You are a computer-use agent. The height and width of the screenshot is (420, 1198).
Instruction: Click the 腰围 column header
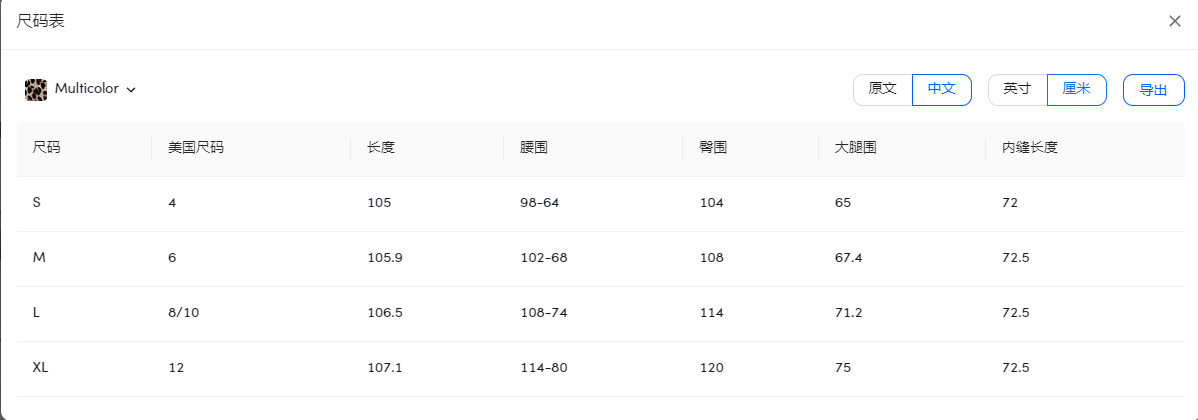[x=534, y=148]
